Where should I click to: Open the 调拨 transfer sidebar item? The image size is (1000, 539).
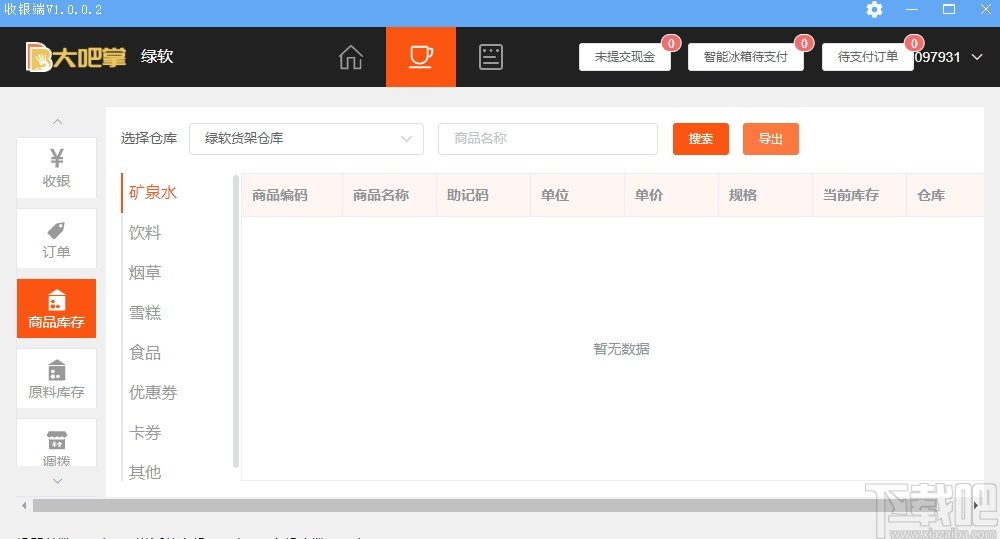click(57, 443)
